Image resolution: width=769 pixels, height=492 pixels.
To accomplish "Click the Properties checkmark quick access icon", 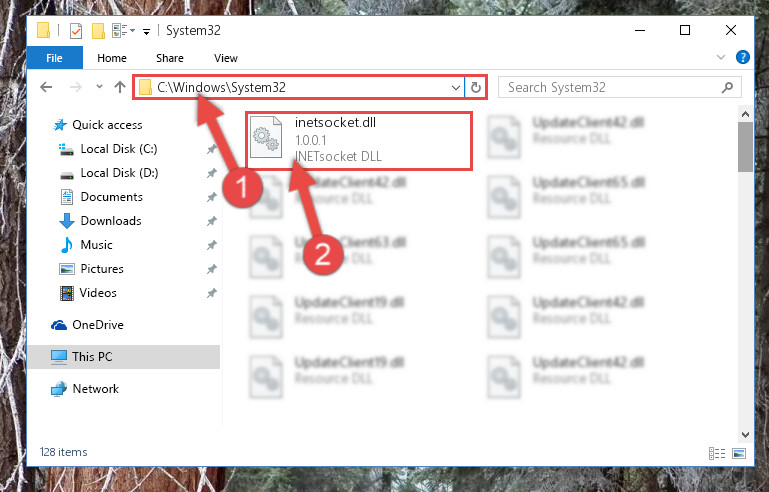I will click(76, 31).
